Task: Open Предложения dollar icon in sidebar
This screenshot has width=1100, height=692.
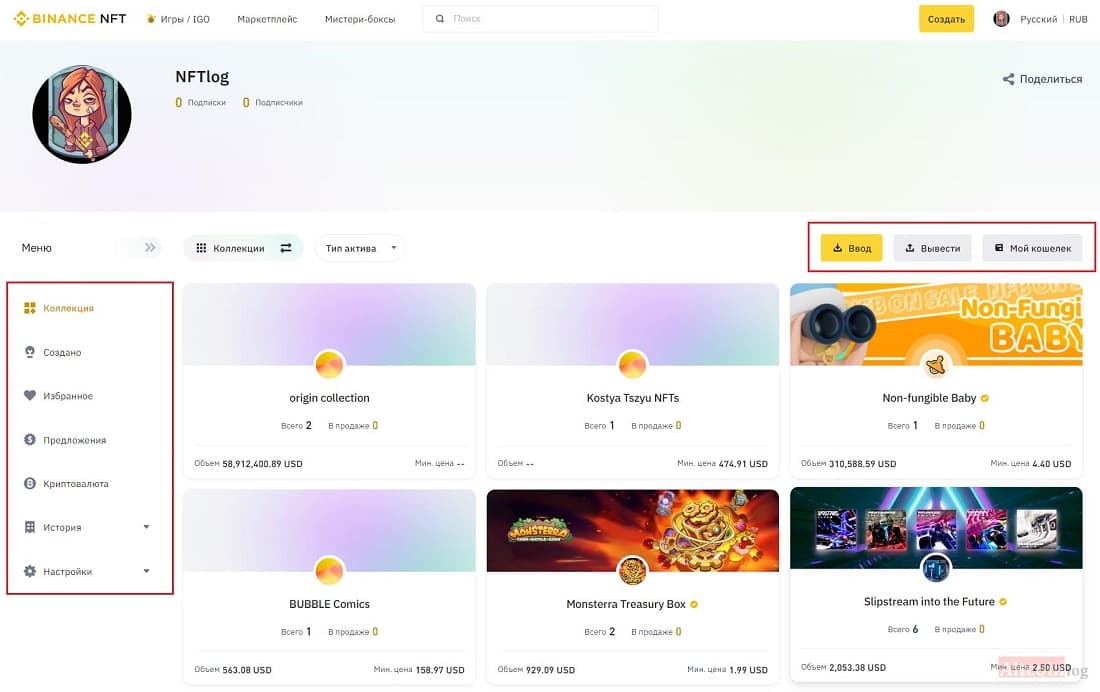Action: (x=29, y=439)
